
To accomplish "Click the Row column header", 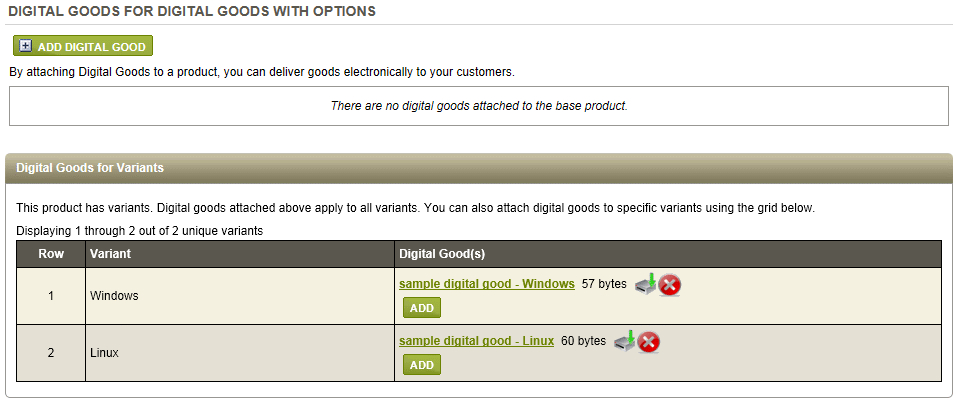I will [51, 254].
